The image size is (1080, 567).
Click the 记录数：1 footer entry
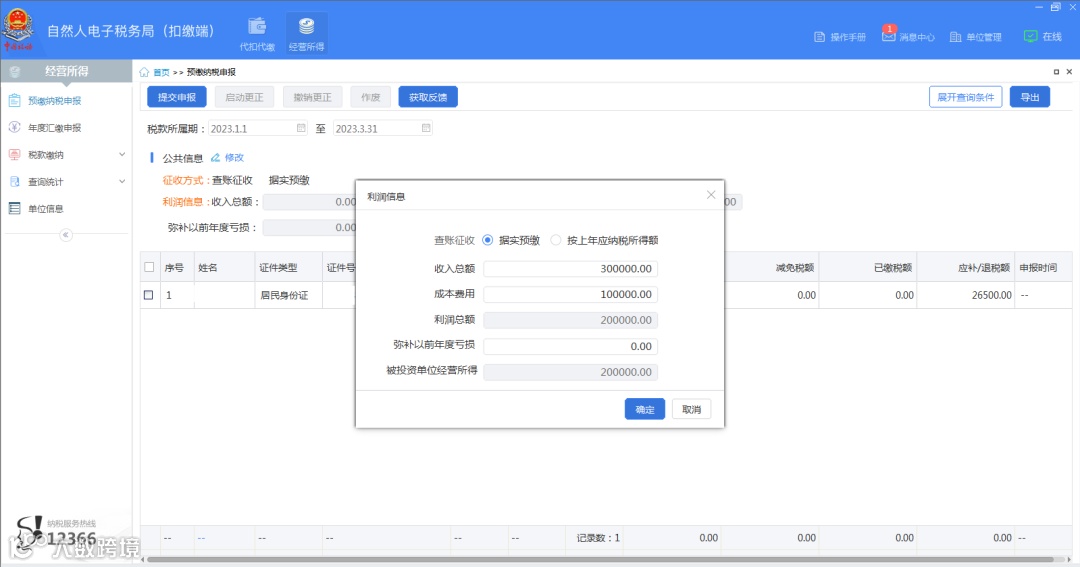pyautogui.click(x=598, y=538)
